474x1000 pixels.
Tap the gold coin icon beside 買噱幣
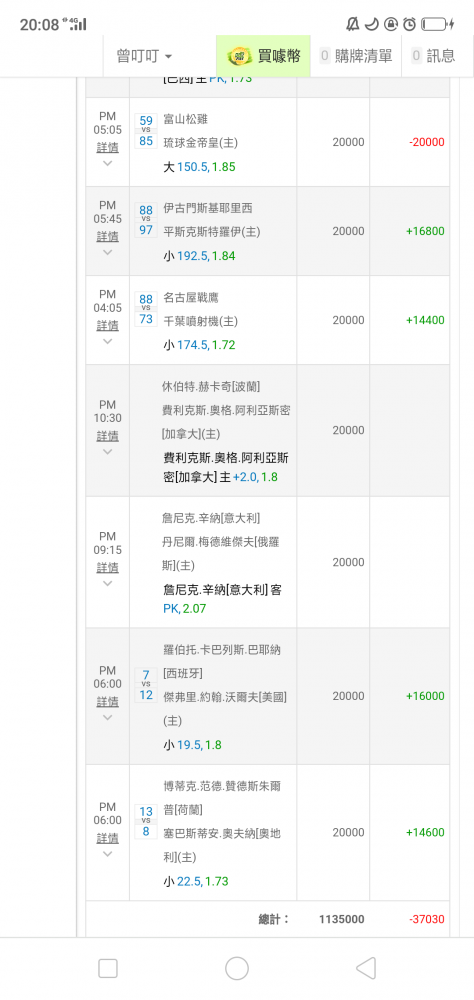[240, 55]
